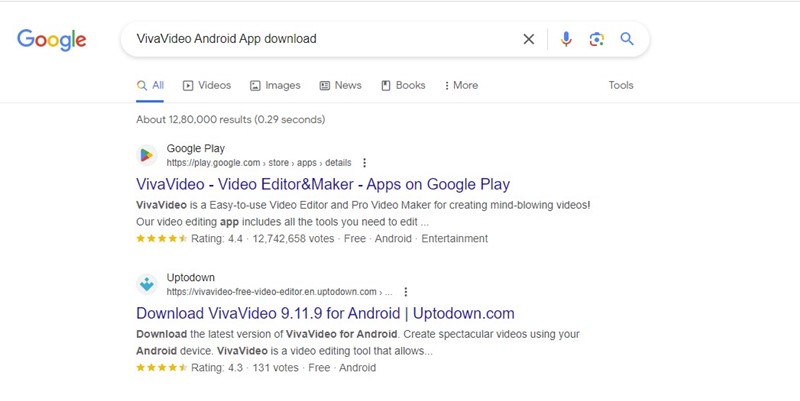Screen dimensions: 800x401
Task: Start voice search with microphone icon
Action: coord(566,39)
